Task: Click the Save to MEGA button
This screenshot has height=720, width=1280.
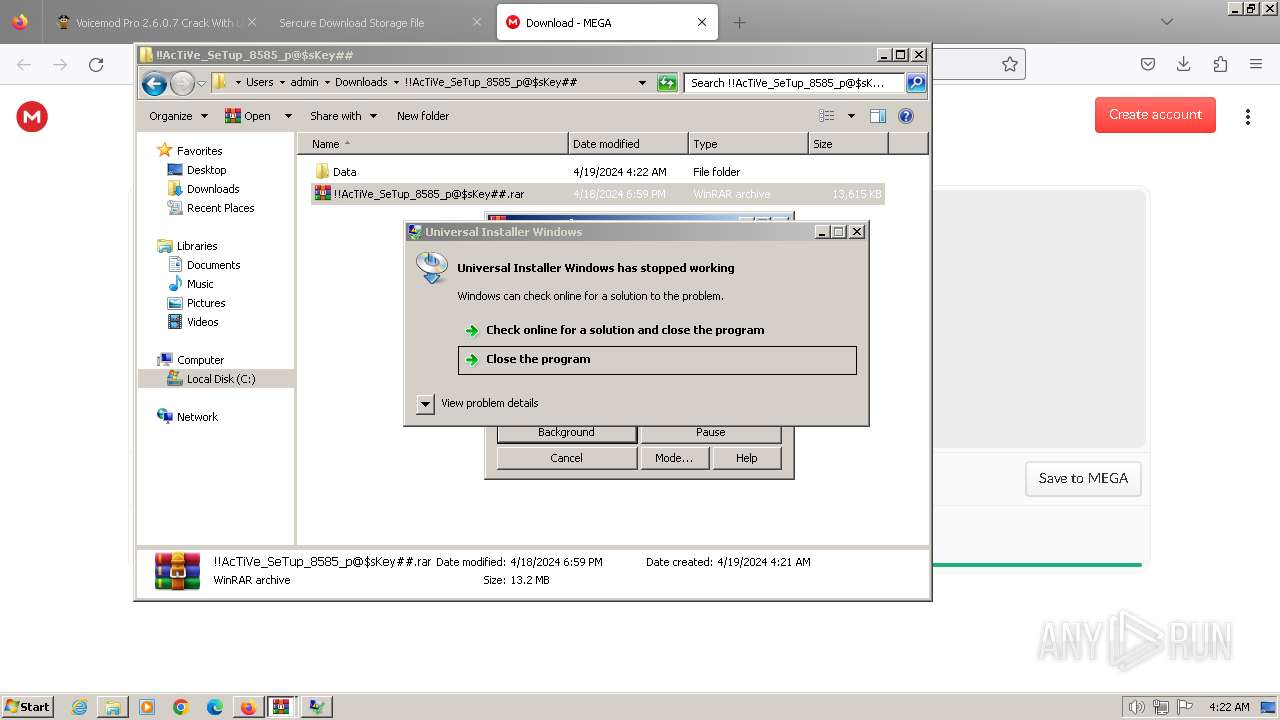Action: pos(1083,478)
